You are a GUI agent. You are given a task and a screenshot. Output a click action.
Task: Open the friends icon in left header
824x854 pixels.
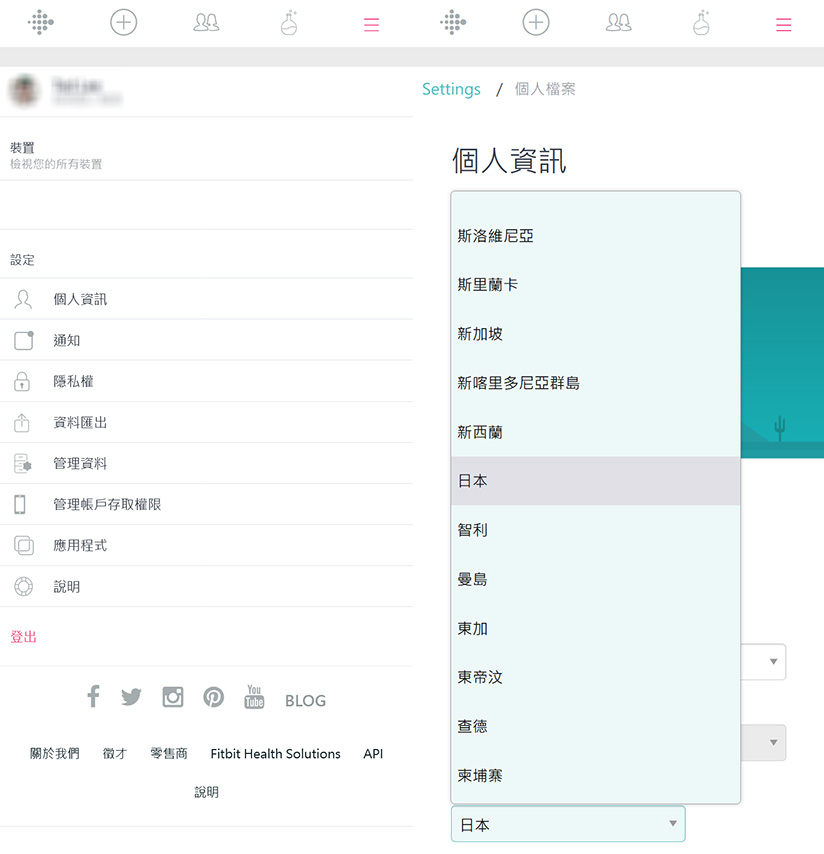point(206,23)
